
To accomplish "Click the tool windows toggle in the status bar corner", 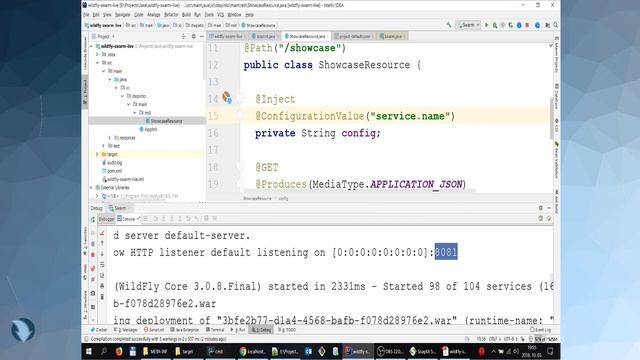I will [86, 339].
